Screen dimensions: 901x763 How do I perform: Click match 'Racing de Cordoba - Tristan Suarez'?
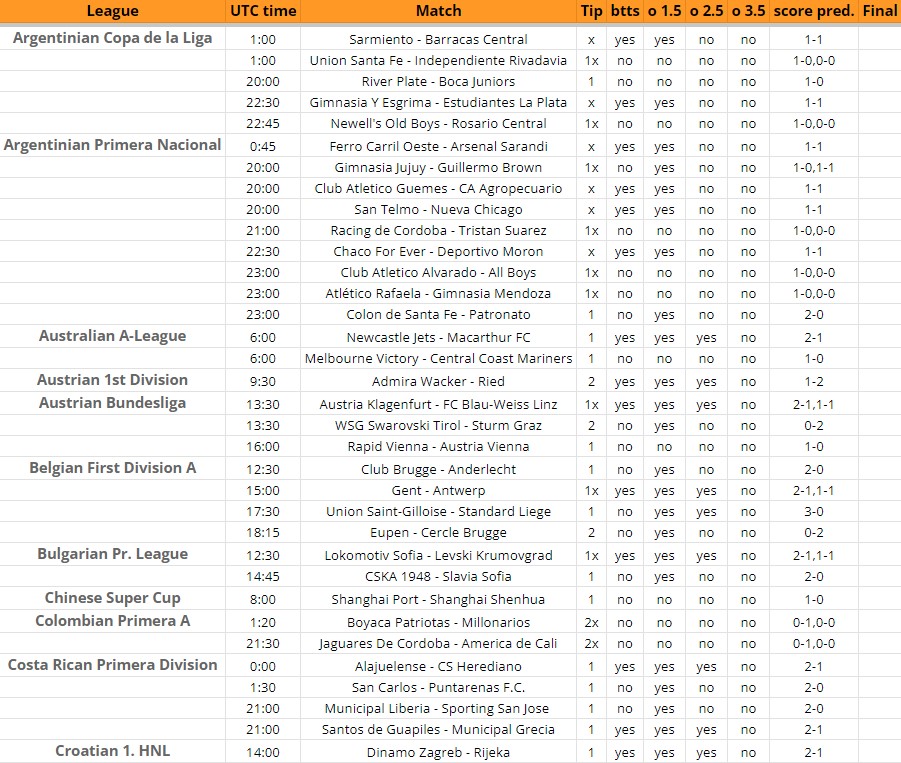(438, 230)
